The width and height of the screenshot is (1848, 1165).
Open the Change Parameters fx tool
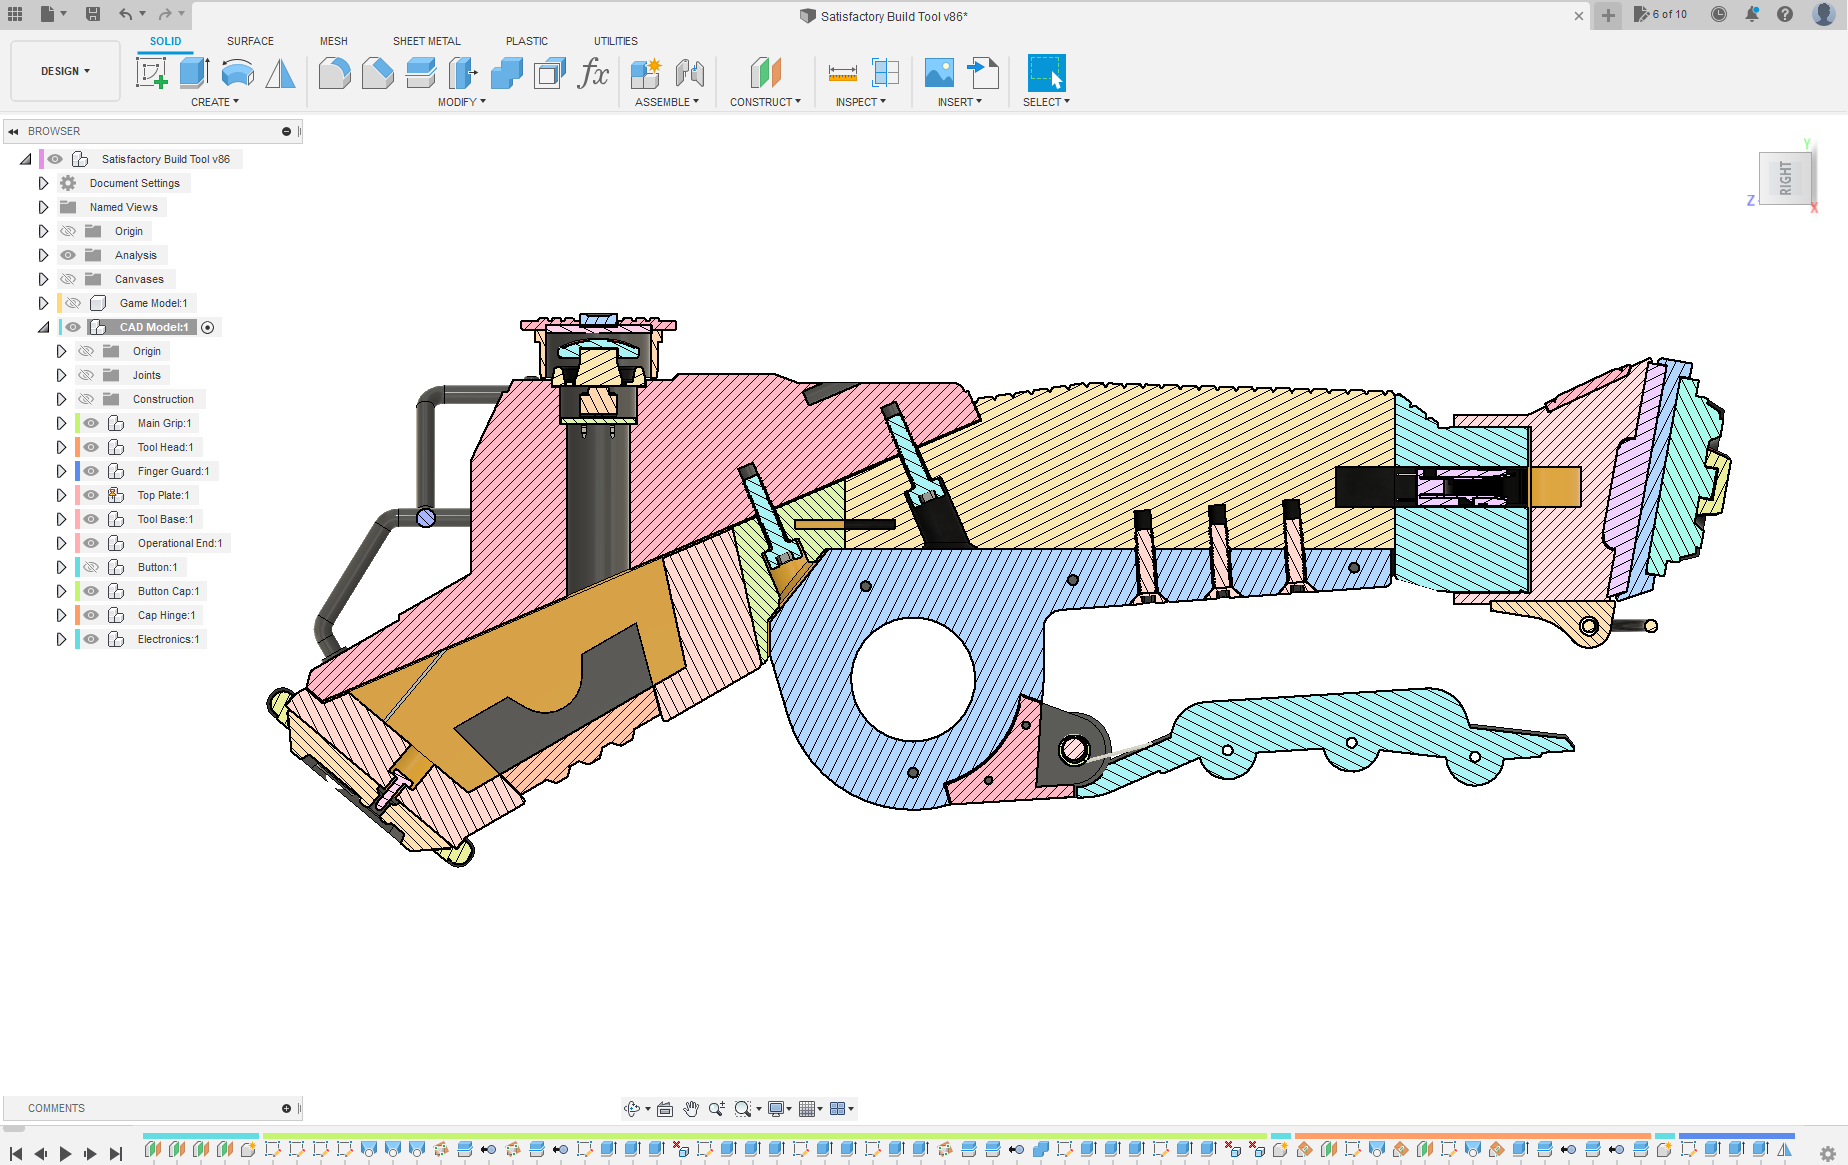click(593, 73)
